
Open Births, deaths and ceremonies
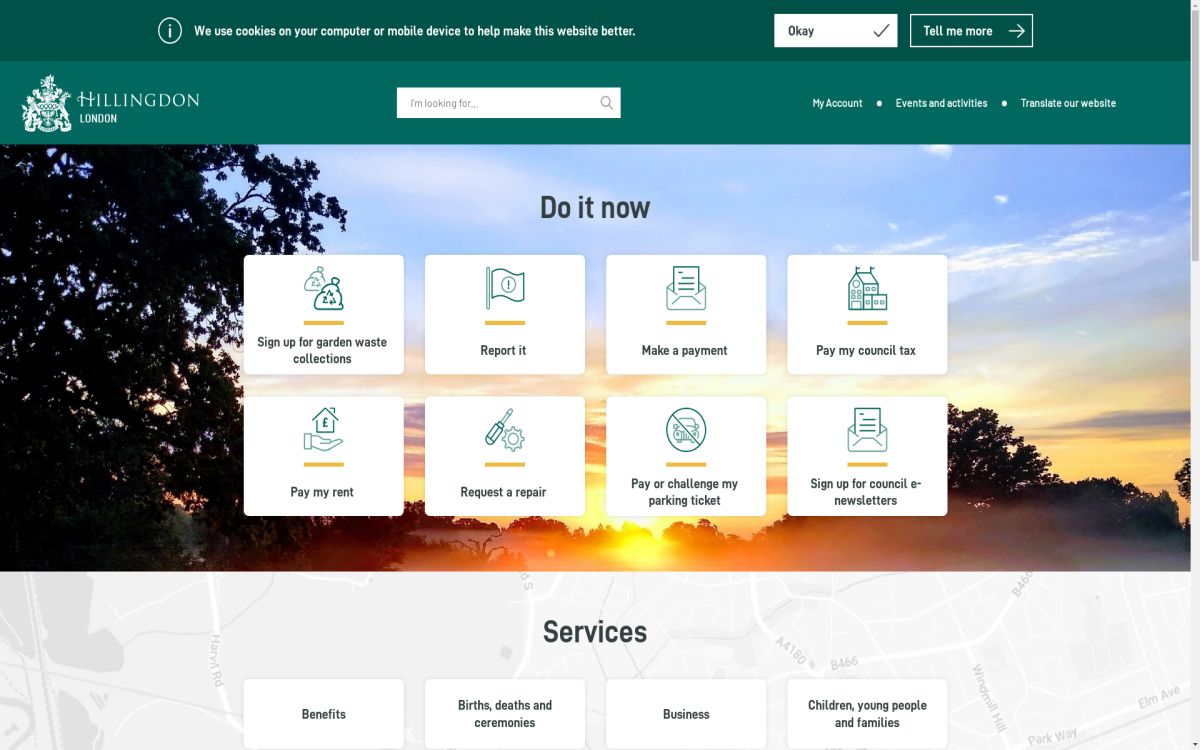pos(504,713)
